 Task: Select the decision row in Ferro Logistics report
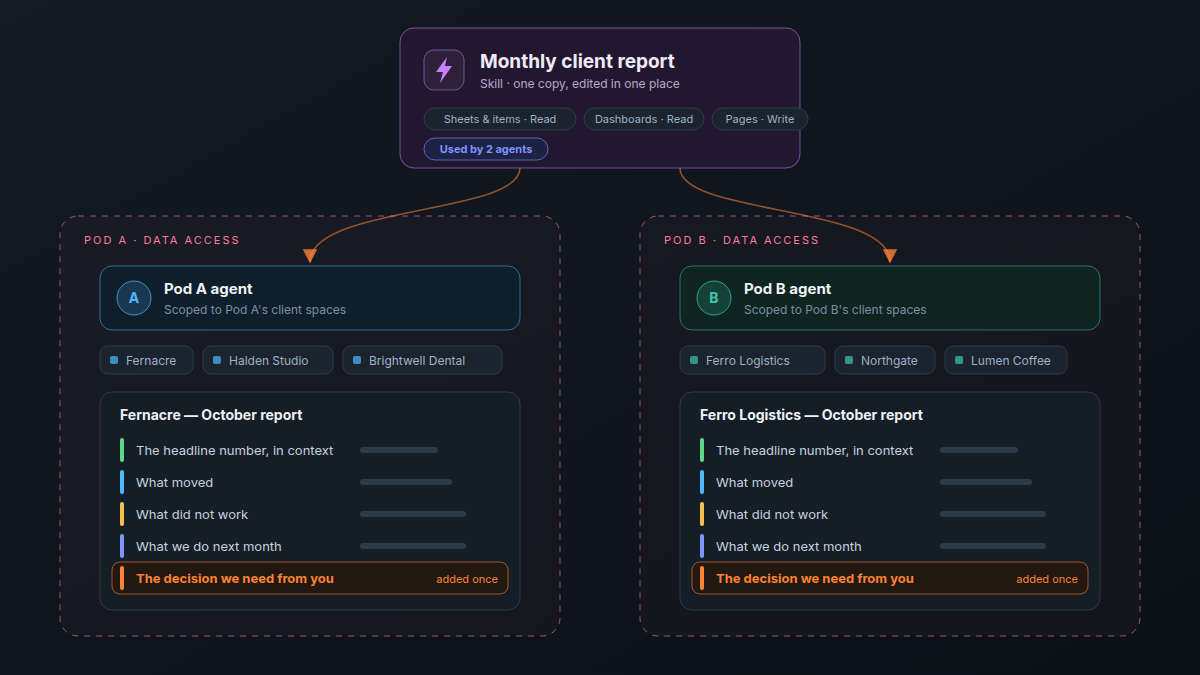(890, 578)
